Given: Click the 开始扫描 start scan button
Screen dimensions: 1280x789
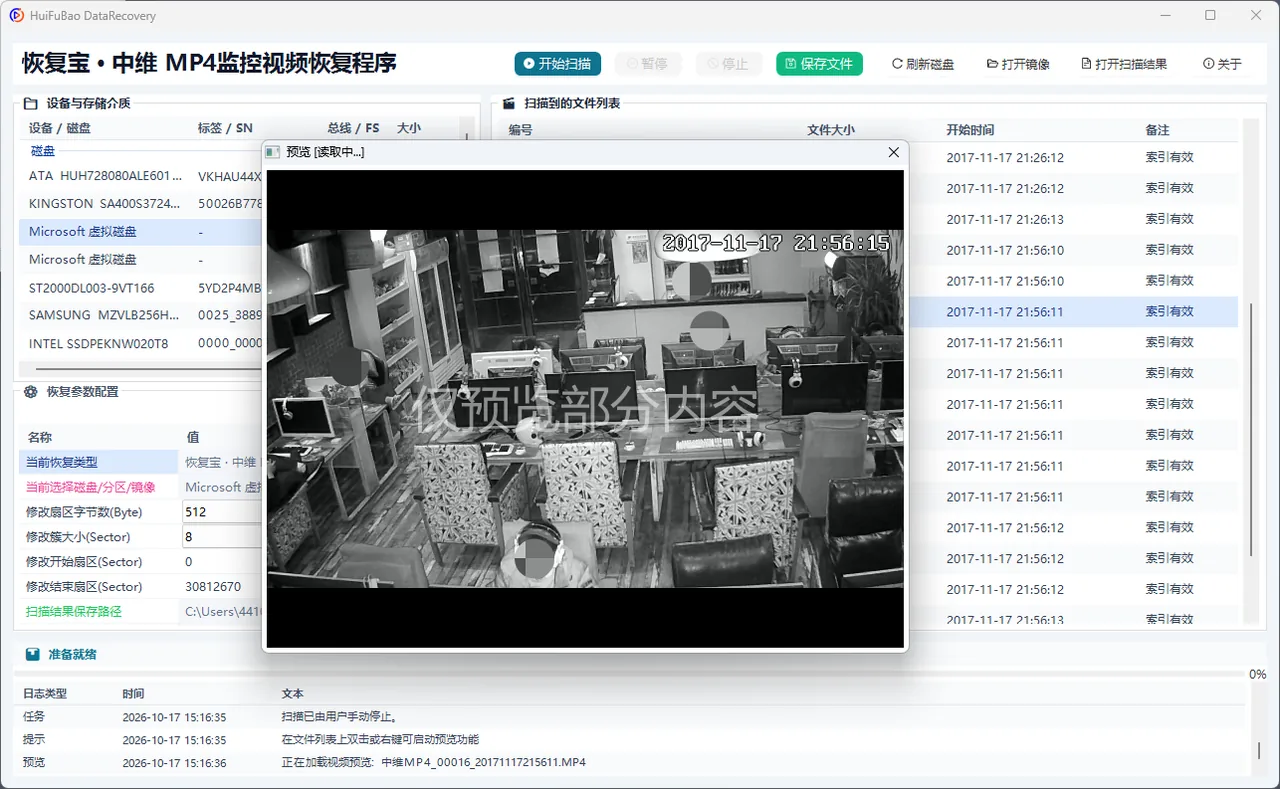Looking at the screenshot, I should pos(558,64).
